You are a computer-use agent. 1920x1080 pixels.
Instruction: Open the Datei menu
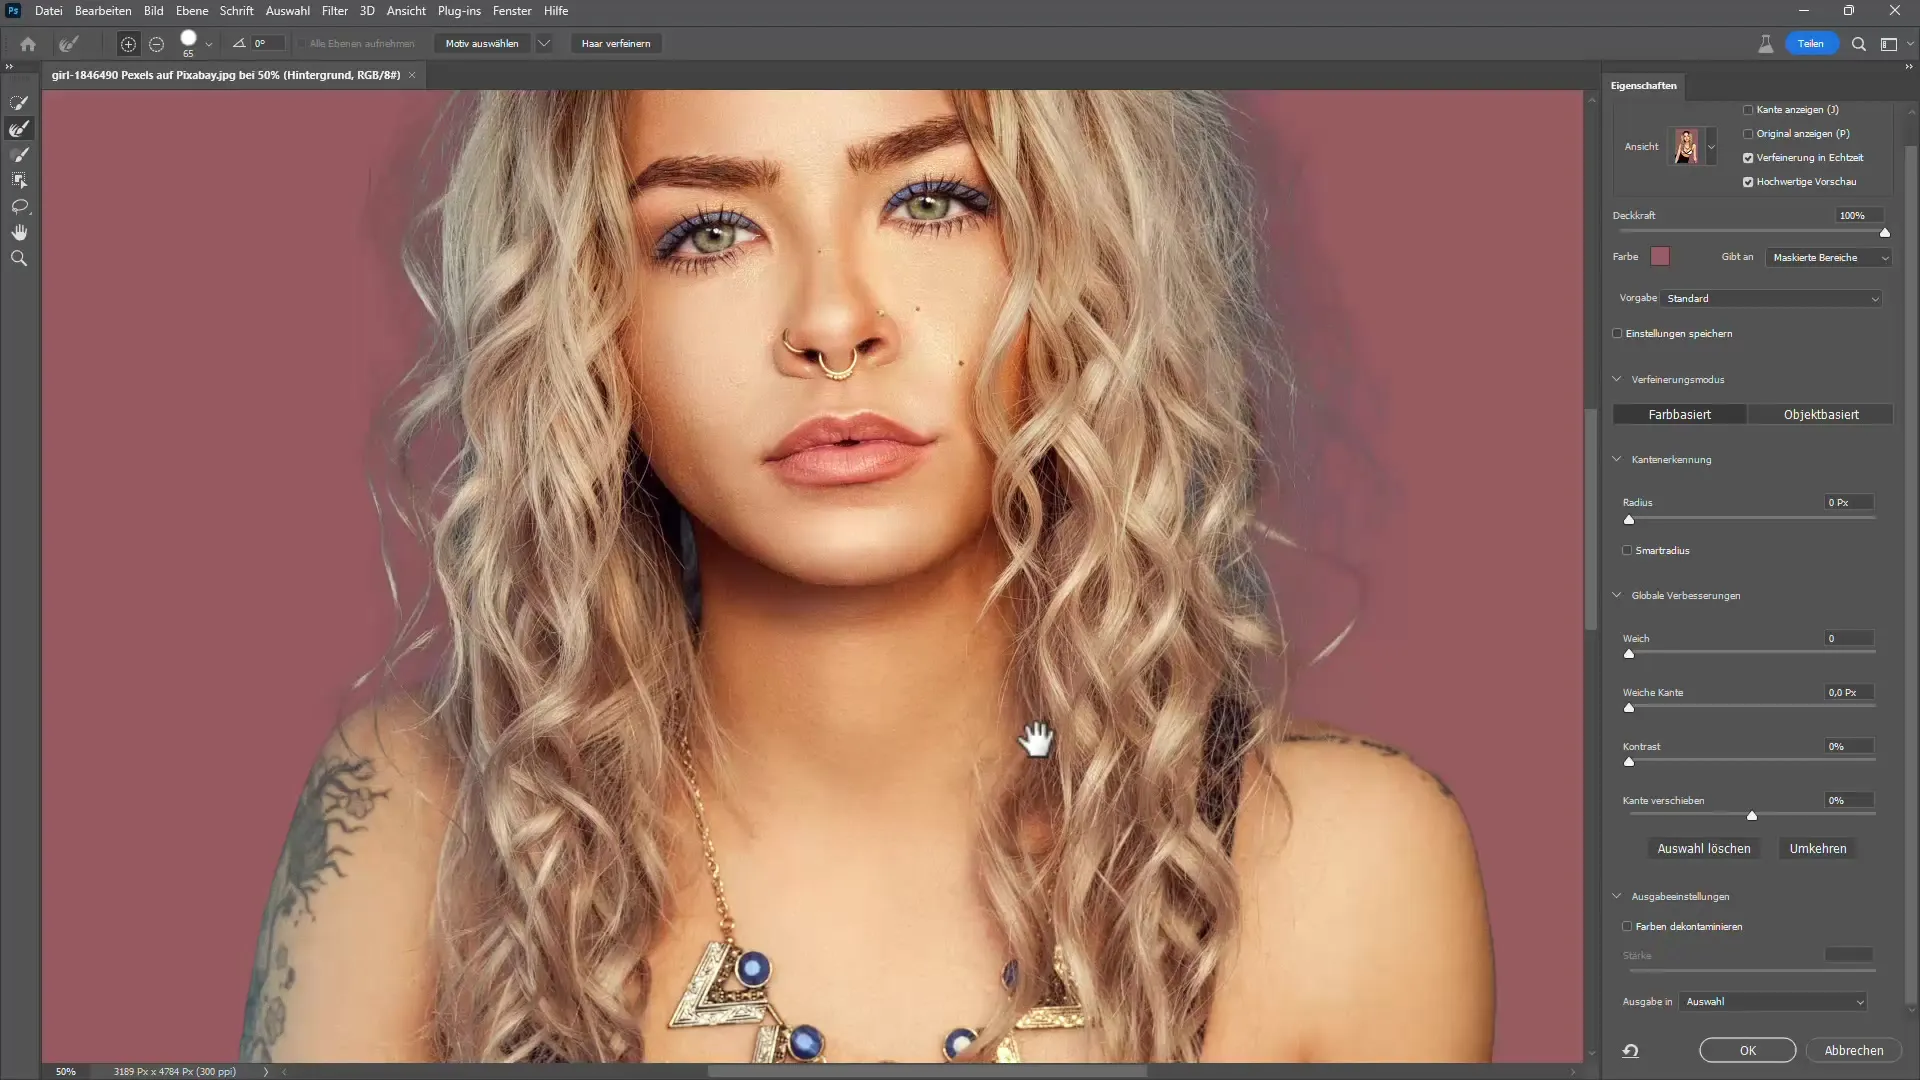click(48, 11)
